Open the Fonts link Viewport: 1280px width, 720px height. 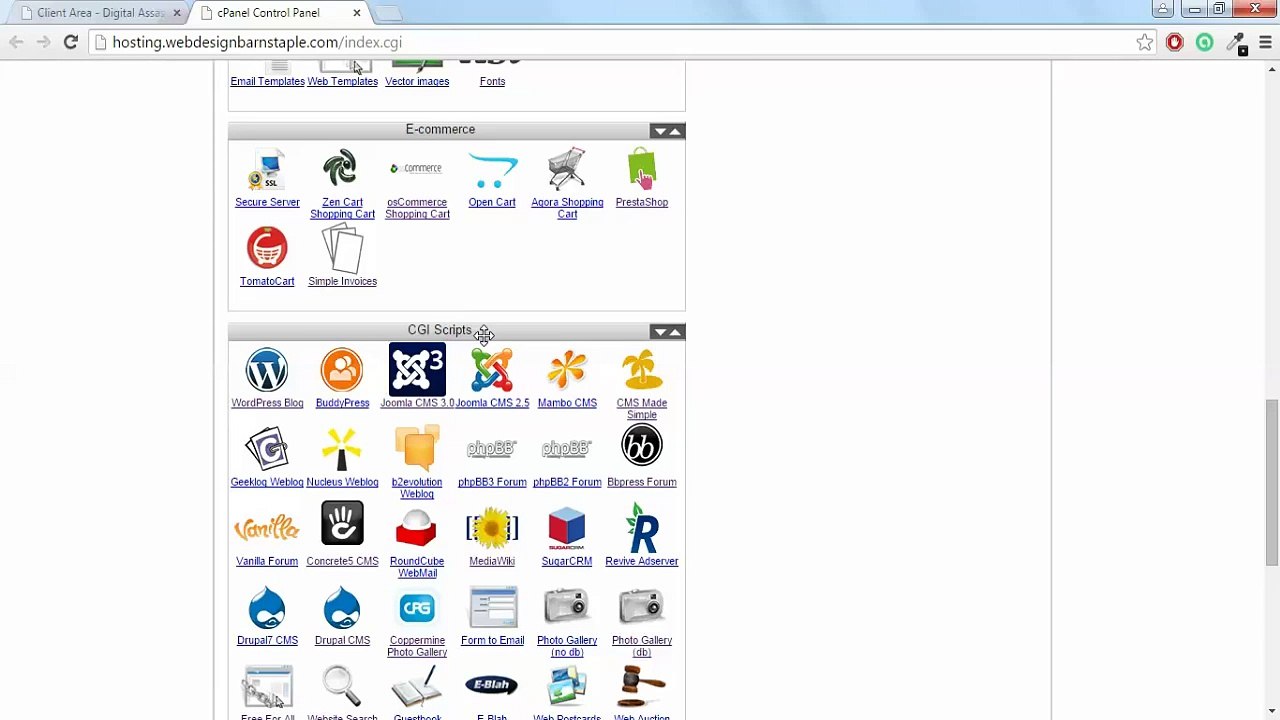click(x=492, y=81)
